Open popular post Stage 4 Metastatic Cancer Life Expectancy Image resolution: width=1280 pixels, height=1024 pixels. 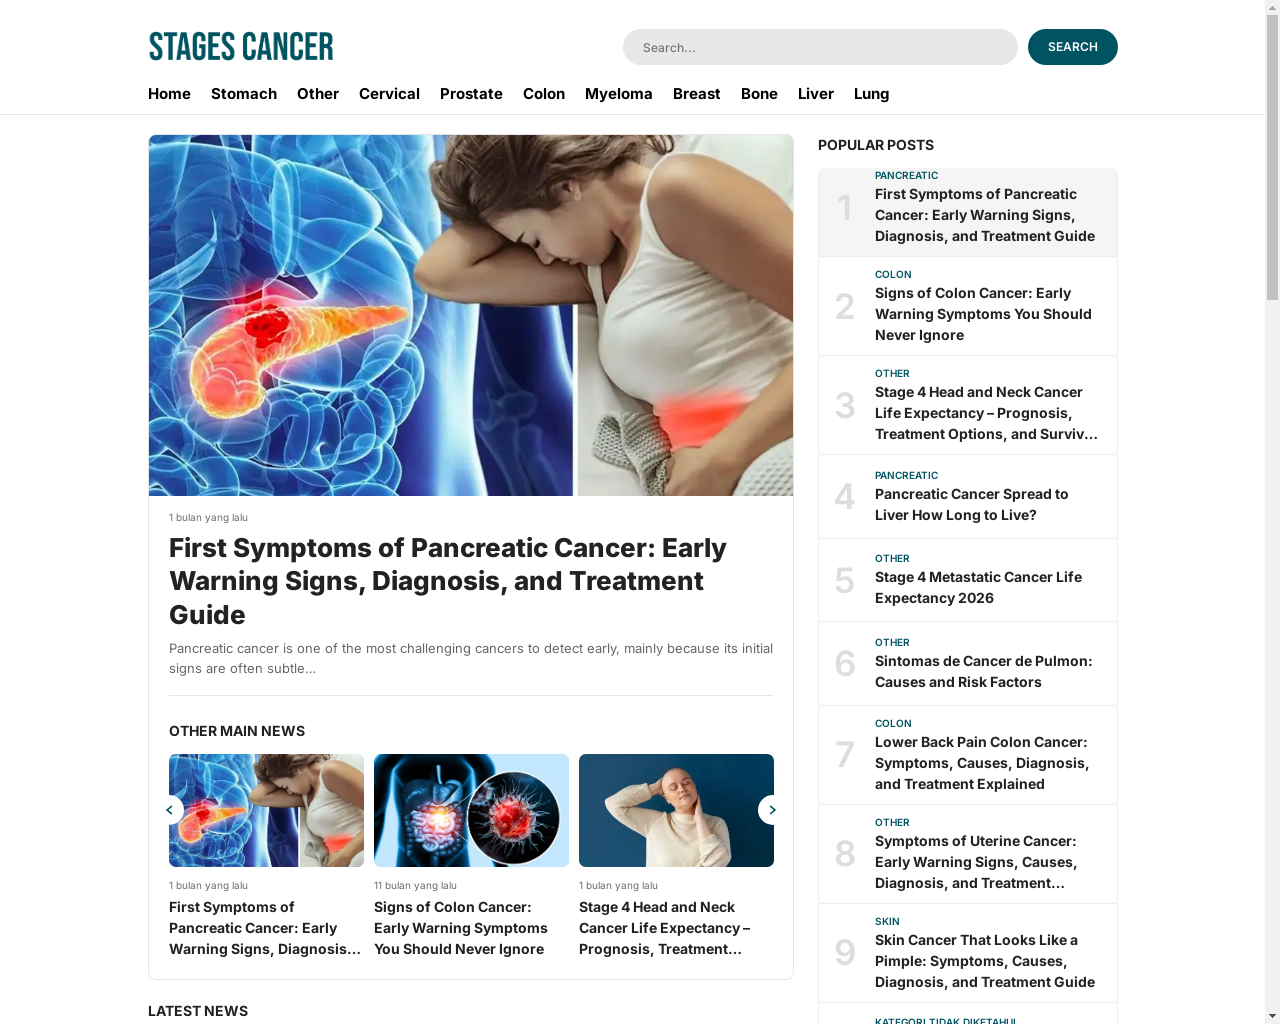[978, 588]
